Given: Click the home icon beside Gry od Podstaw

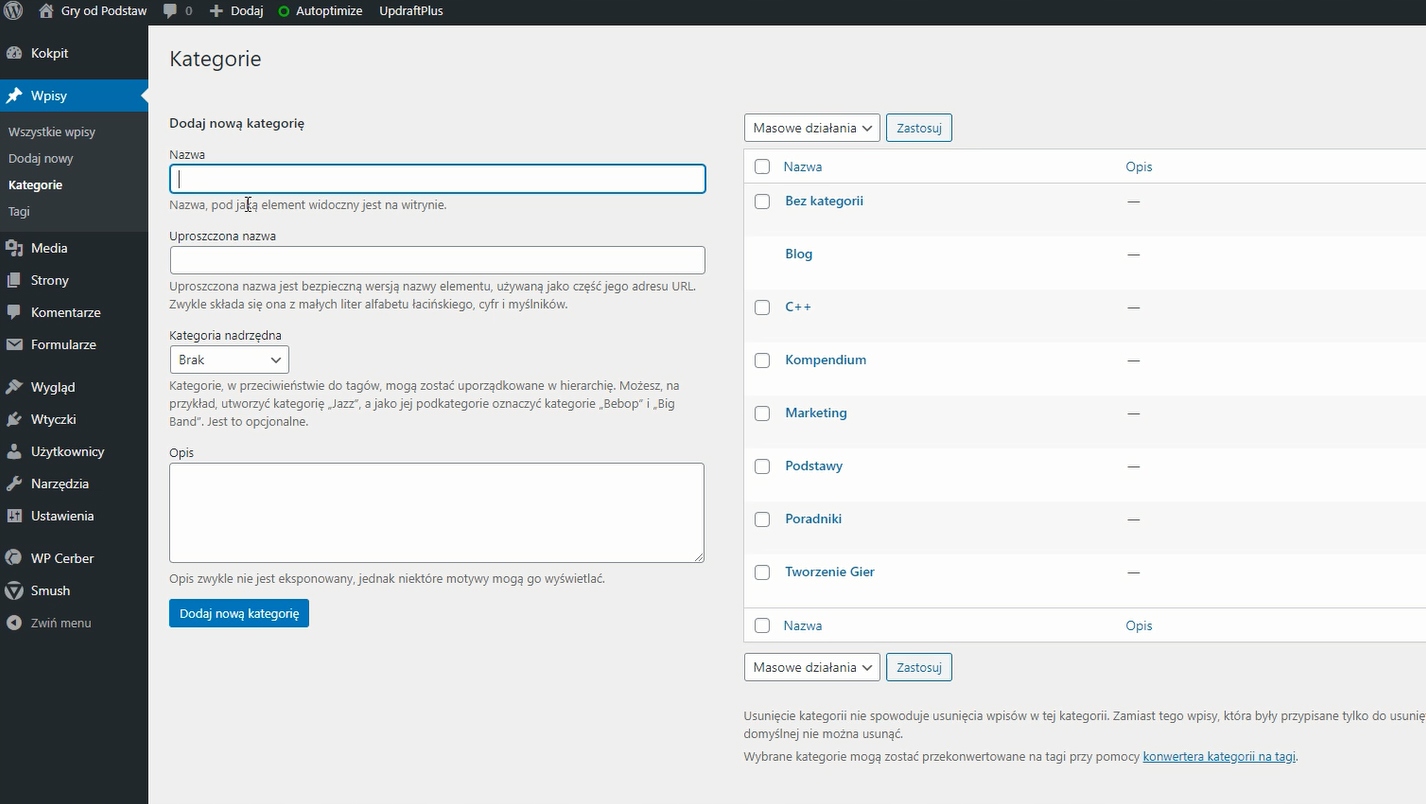Looking at the screenshot, I should coord(46,11).
